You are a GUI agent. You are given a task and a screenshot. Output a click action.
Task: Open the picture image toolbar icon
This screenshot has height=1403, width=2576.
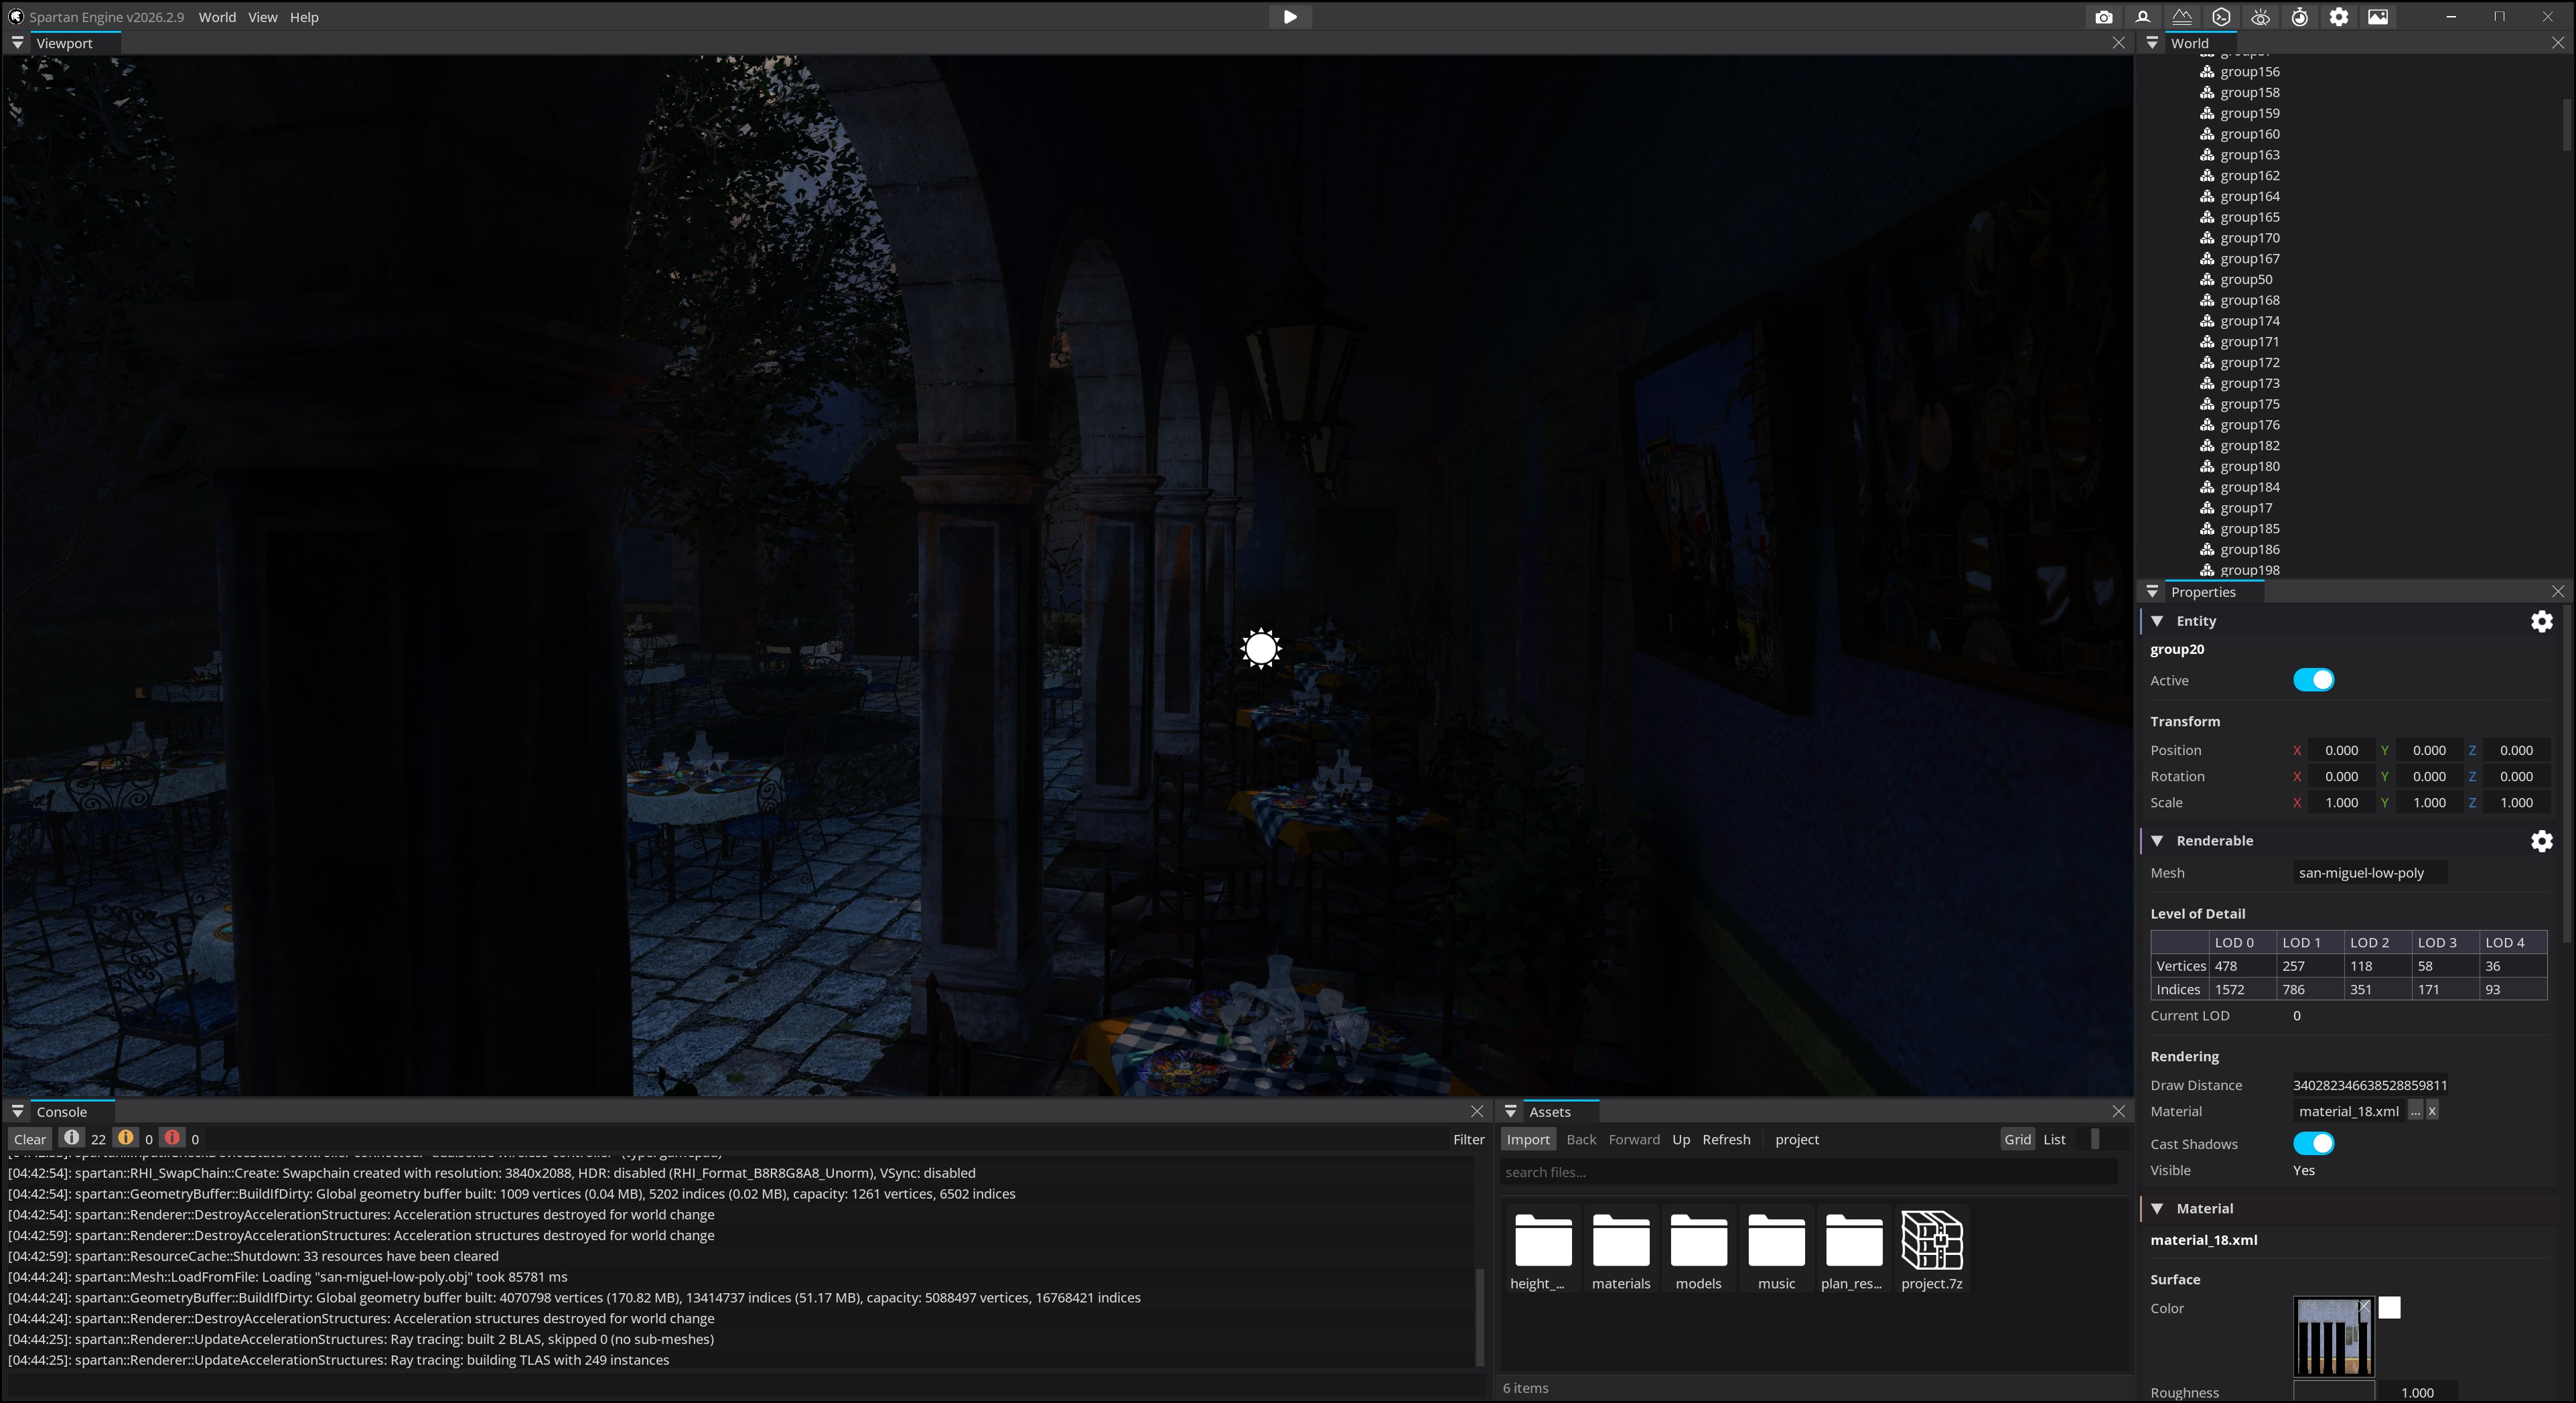tap(2378, 17)
